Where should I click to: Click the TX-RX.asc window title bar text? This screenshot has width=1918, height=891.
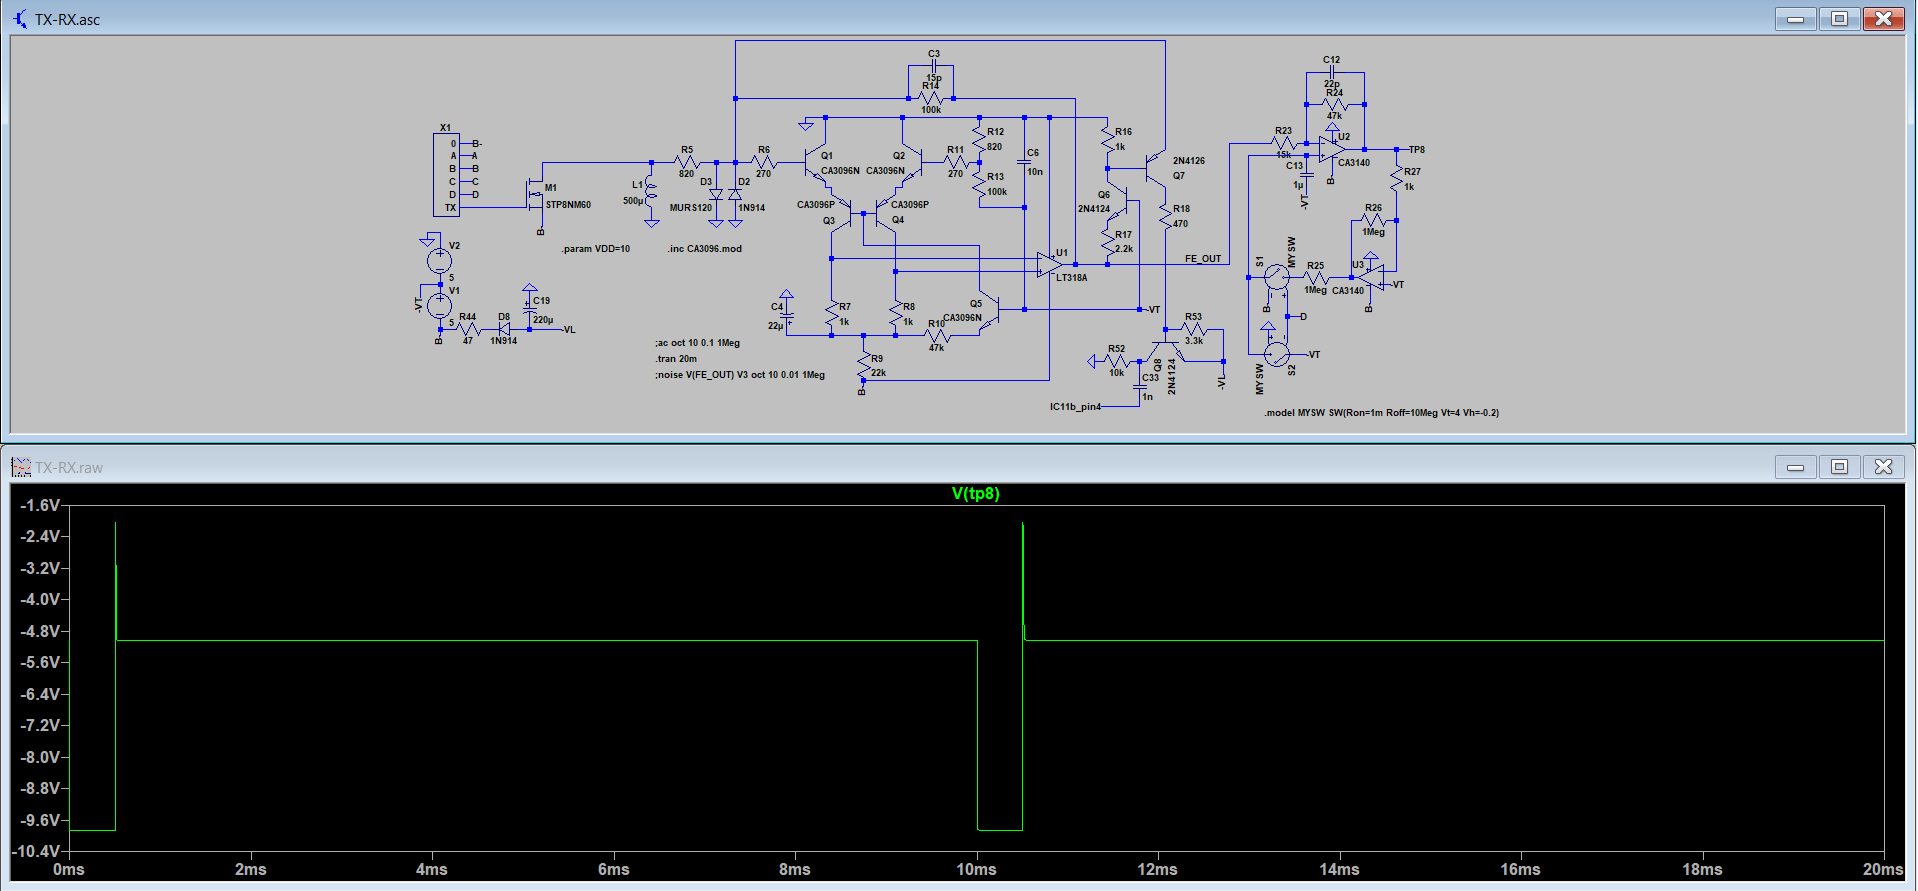[x=67, y=19]
